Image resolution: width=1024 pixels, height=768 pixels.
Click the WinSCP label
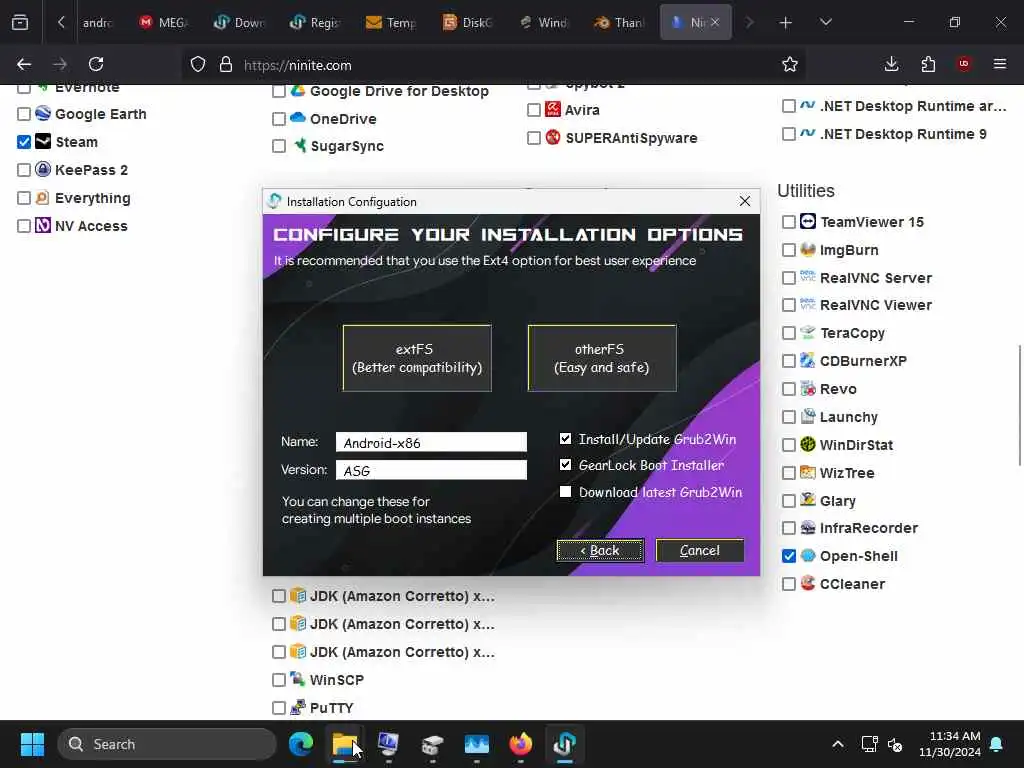tap(337, 680)
